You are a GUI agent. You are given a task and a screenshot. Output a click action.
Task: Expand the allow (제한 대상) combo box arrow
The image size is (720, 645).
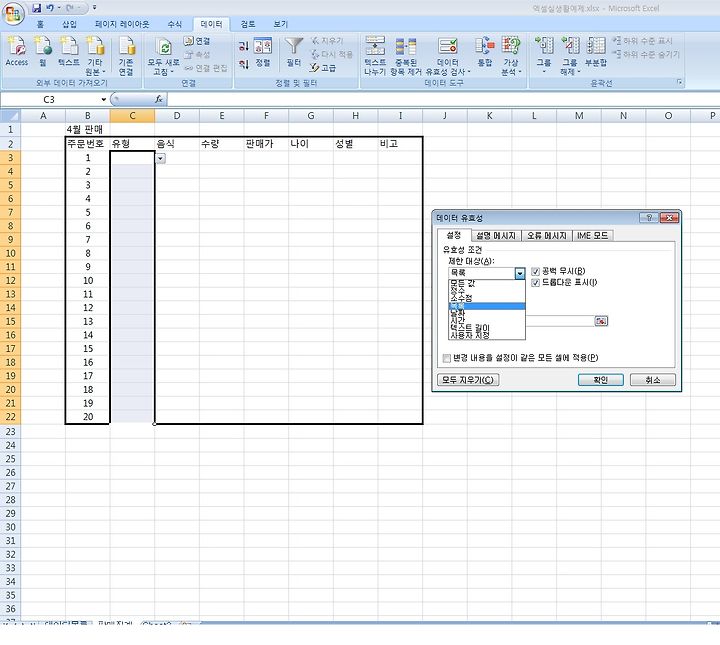(519, 273)
